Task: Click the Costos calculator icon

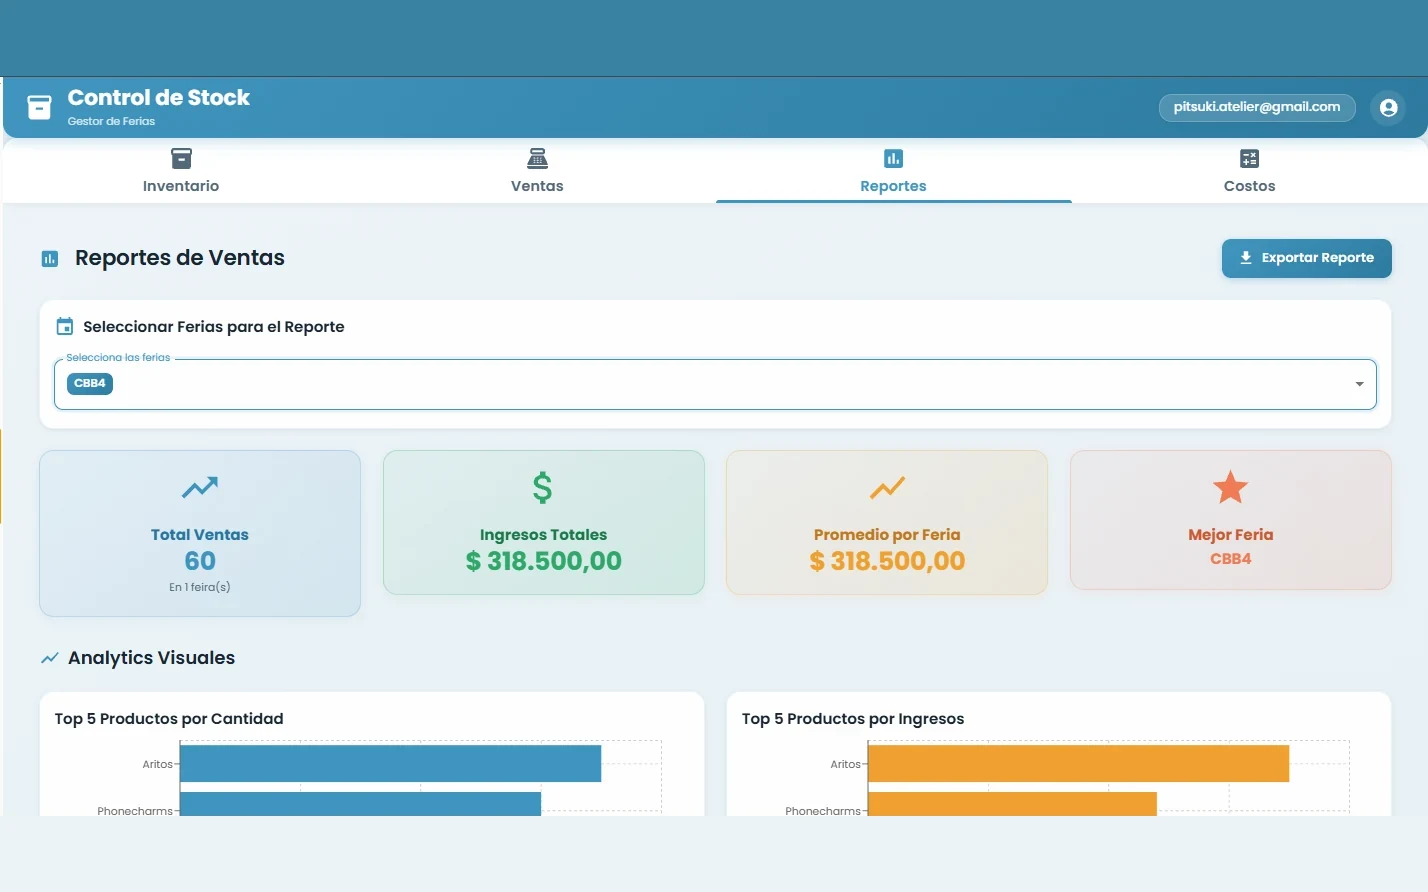Action: [x=1249, y=158]
